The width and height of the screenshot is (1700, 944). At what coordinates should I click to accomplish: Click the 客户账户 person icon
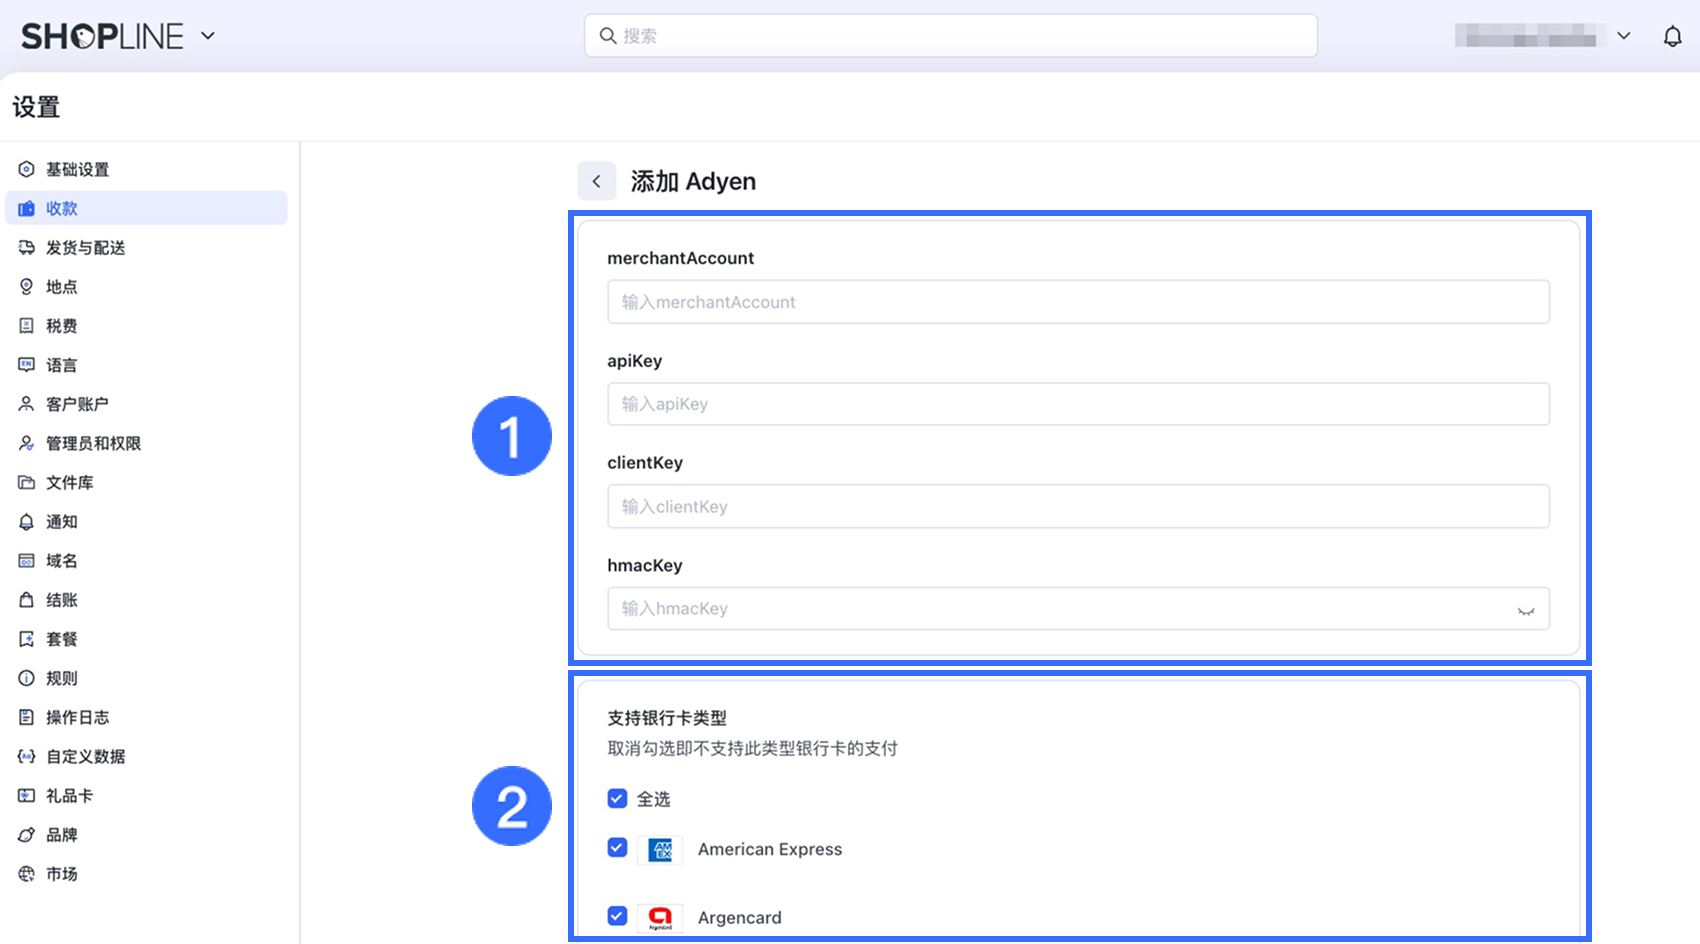(x=27, y=404)
